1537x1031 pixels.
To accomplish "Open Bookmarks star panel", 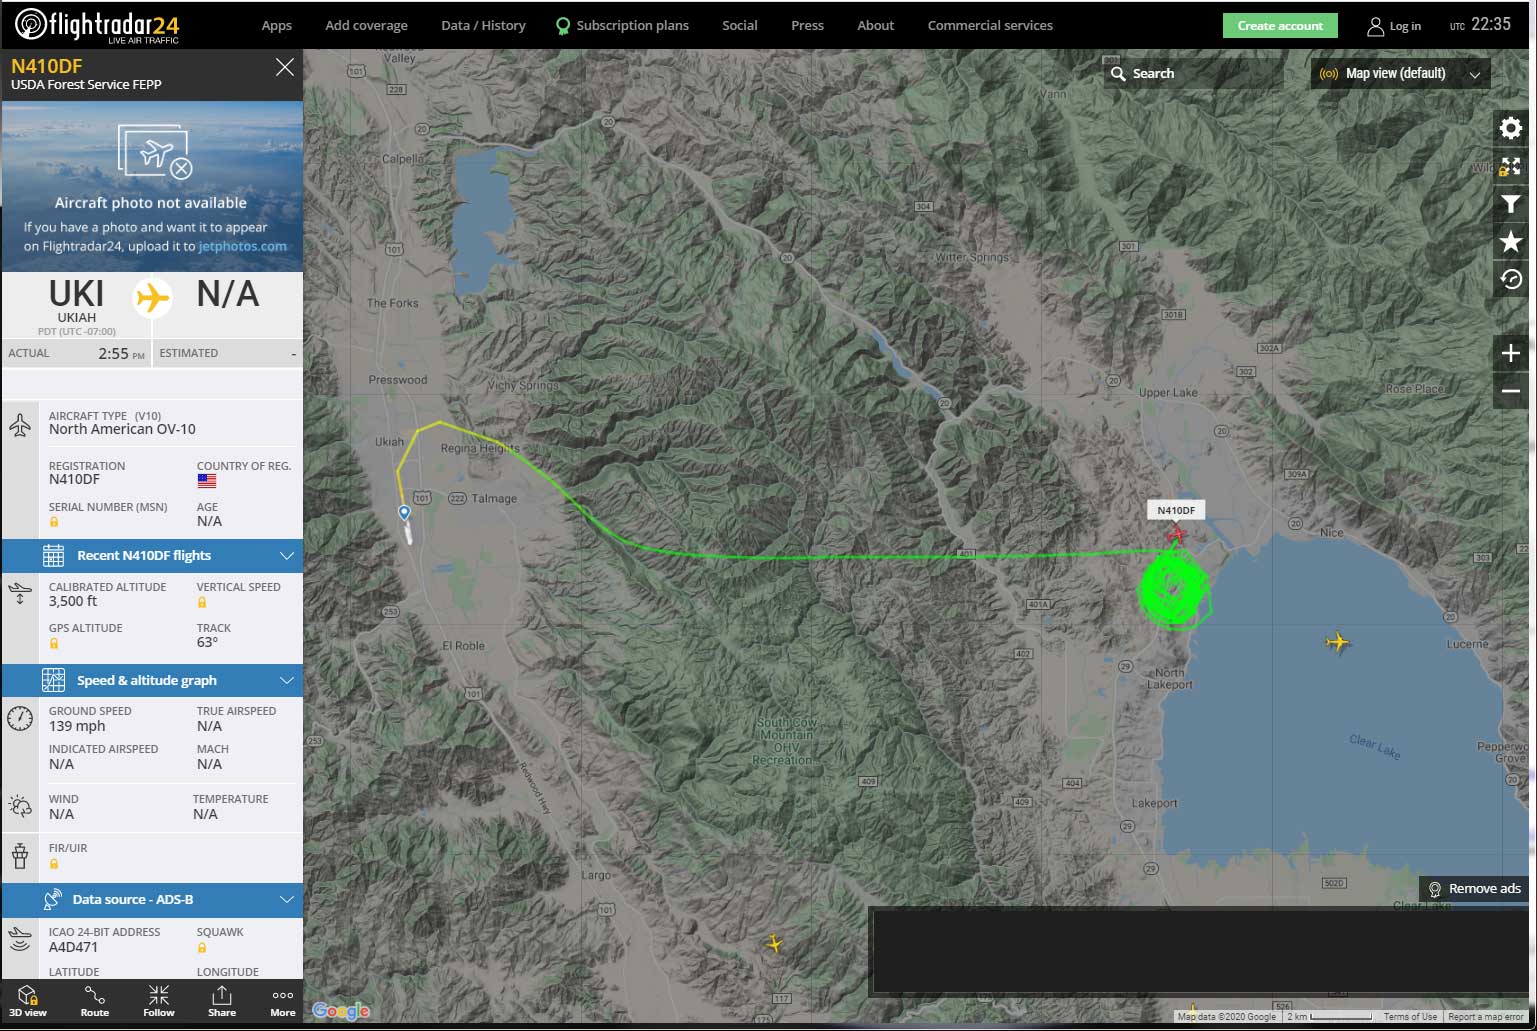I will [x=1511, y=241].
